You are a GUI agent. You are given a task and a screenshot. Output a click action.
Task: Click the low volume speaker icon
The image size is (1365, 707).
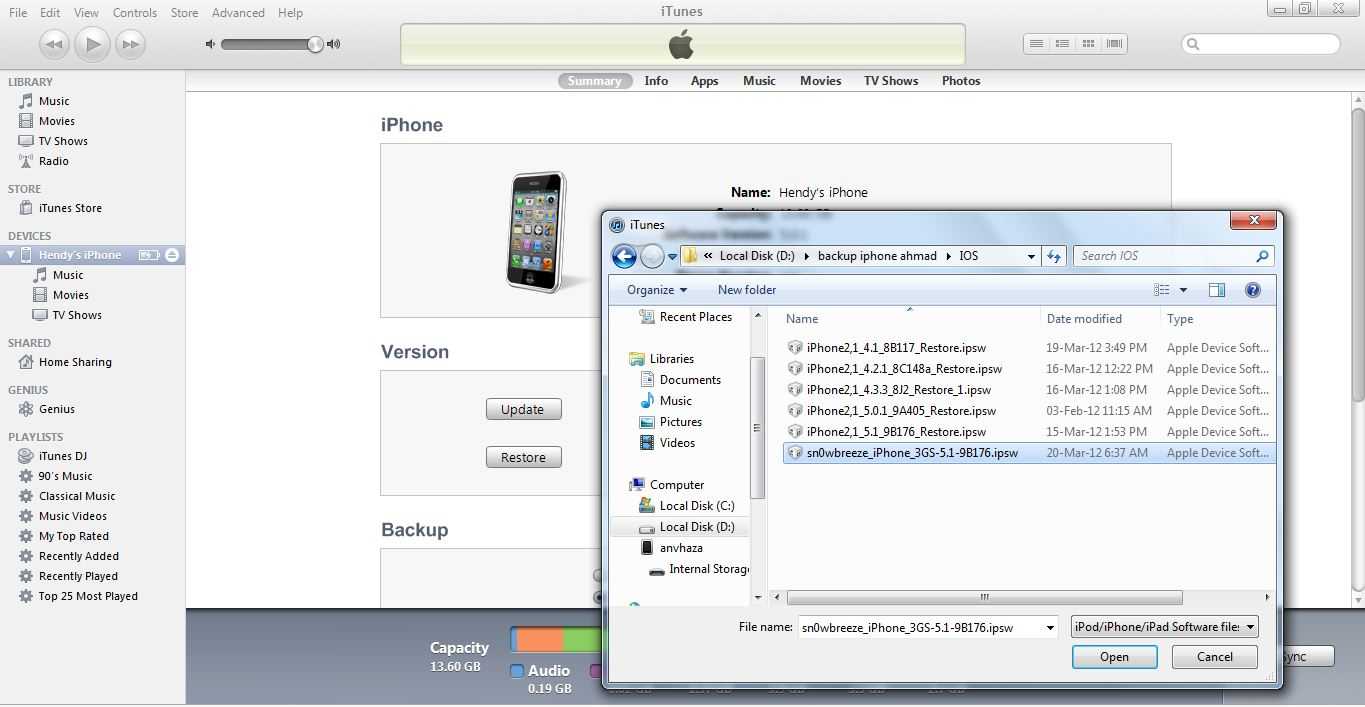[x=210, y=44]
